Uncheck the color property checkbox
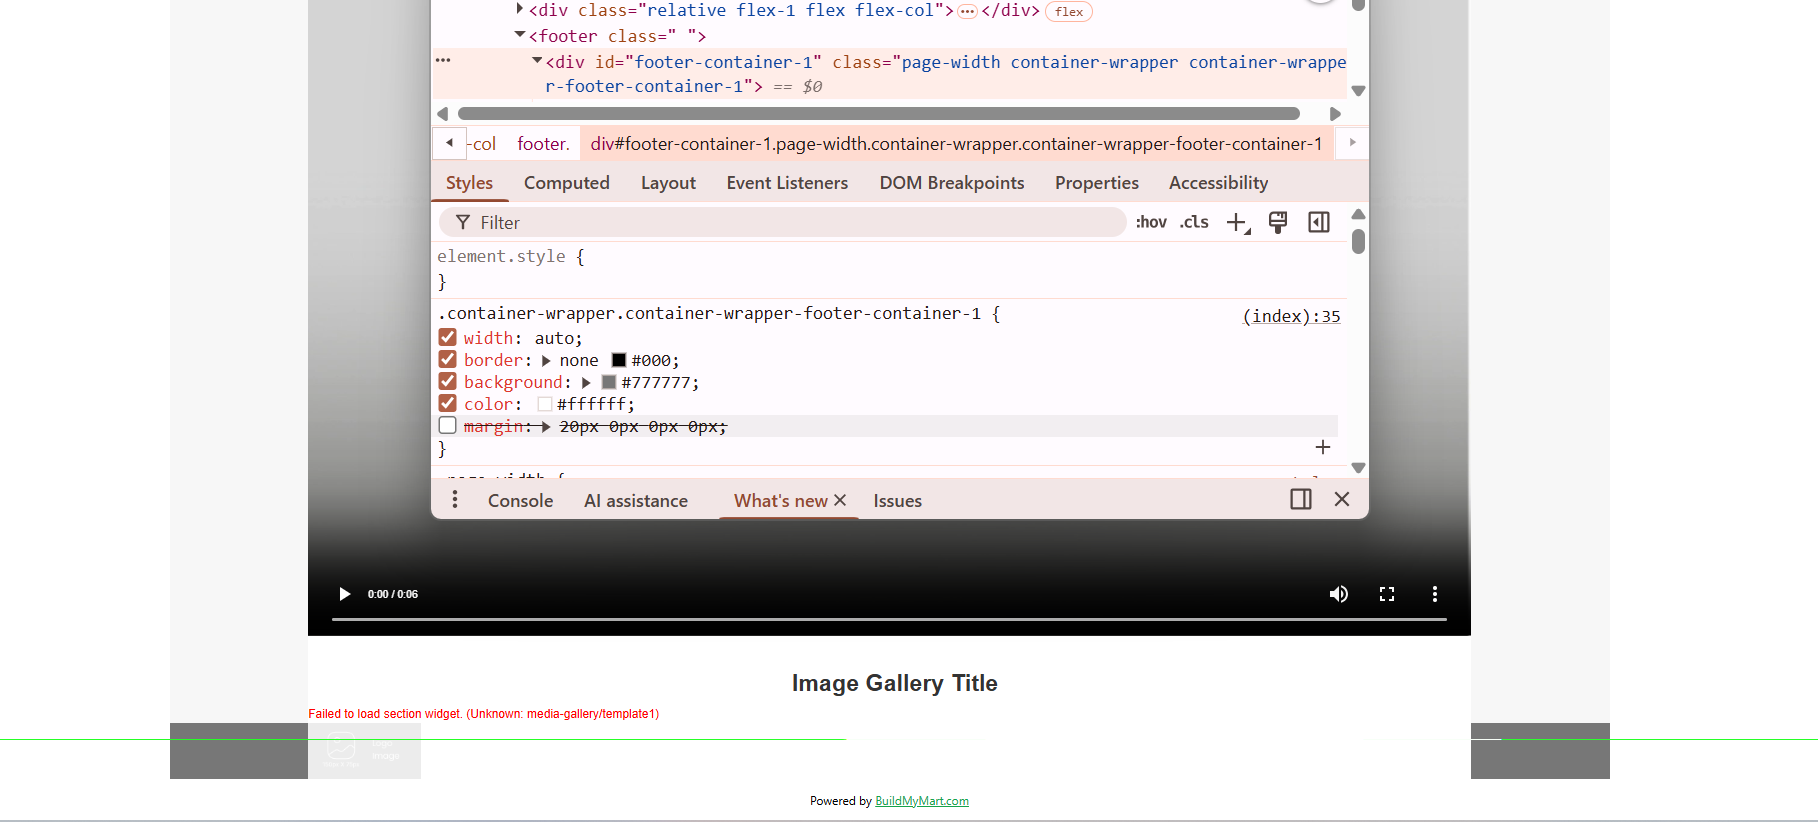1818x822 pixels. tap(448, 403)
